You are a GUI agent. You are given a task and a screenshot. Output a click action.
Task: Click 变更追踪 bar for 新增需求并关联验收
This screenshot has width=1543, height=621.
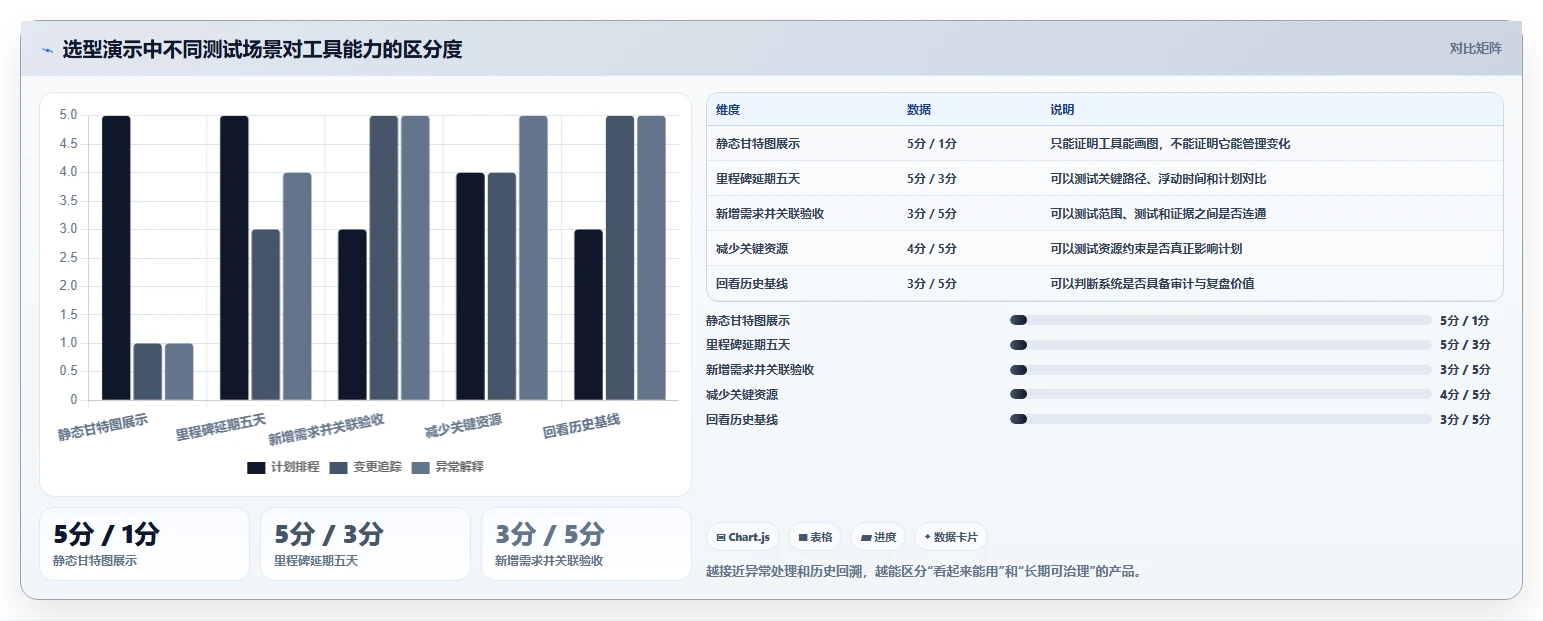(x=384, y=258)
